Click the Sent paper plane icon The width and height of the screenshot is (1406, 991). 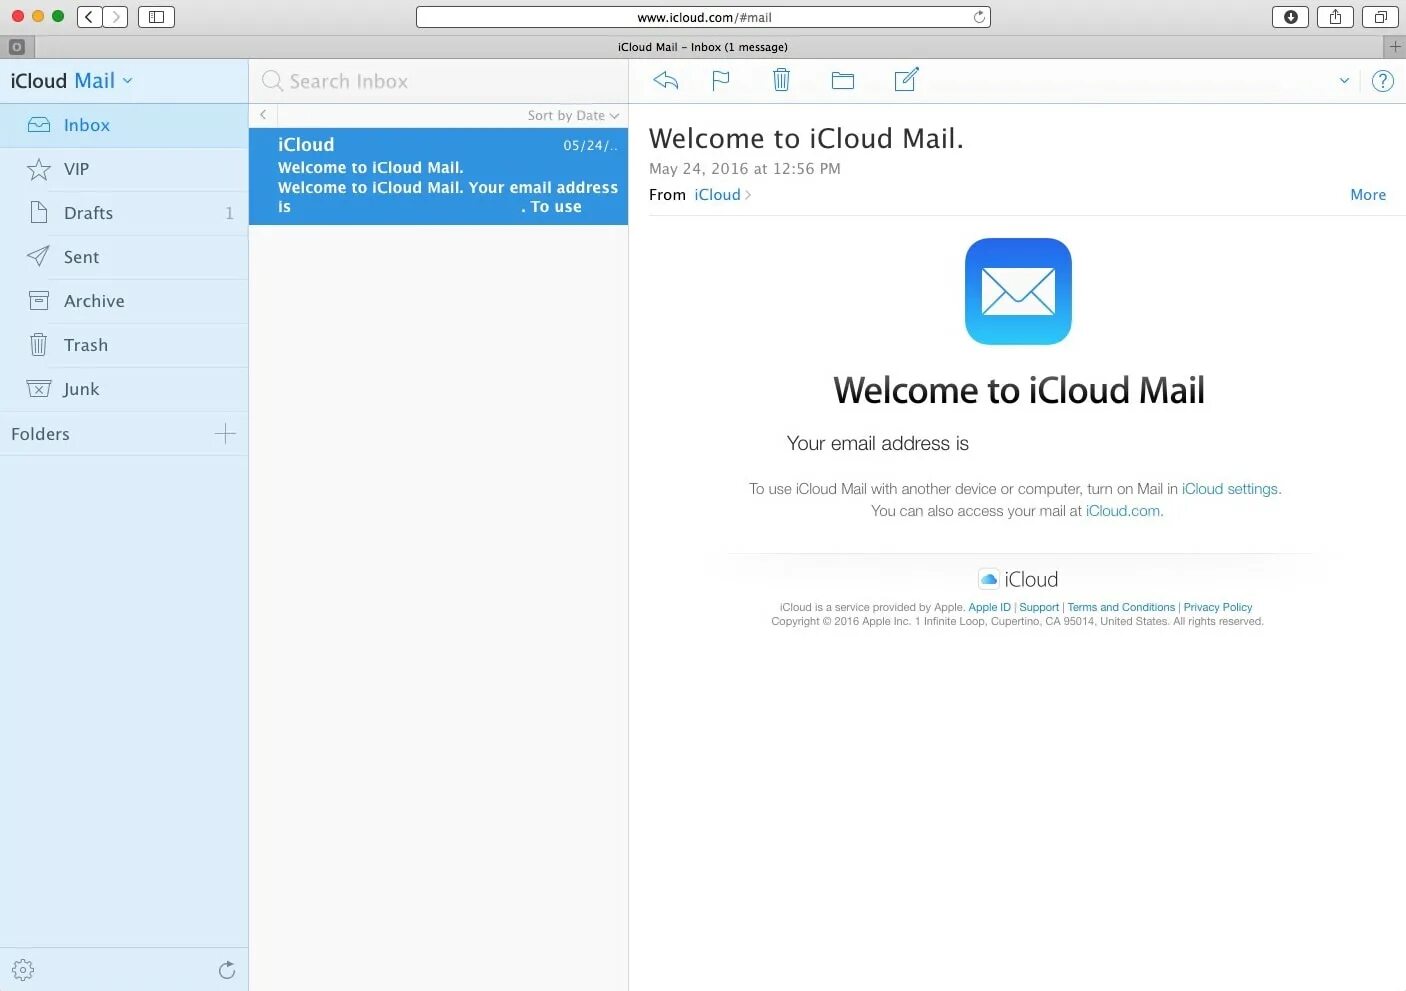(38, 256)
